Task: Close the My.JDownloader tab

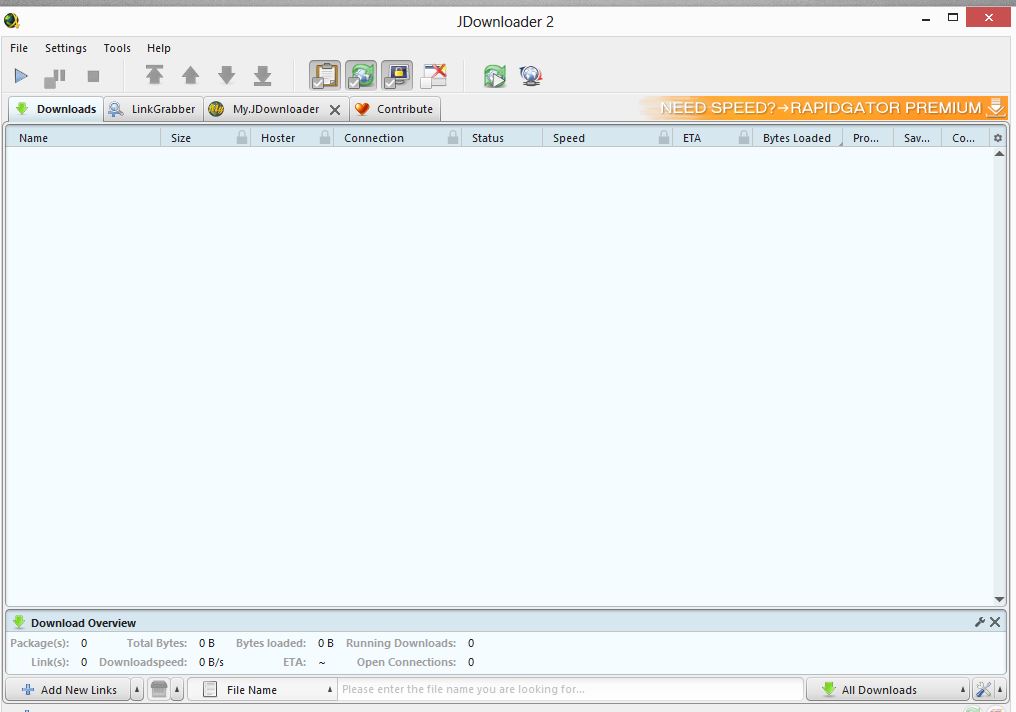Action: pyautogui.click(x=335, y=109)
